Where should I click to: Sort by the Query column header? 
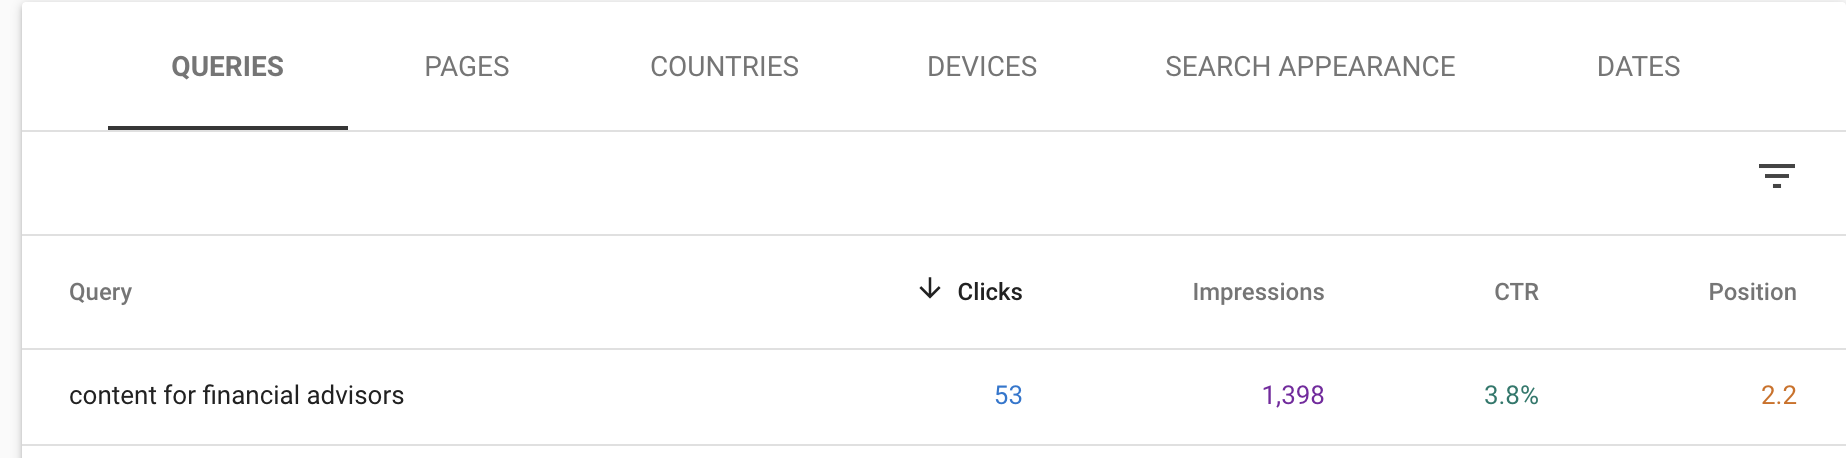click(100, 292)
